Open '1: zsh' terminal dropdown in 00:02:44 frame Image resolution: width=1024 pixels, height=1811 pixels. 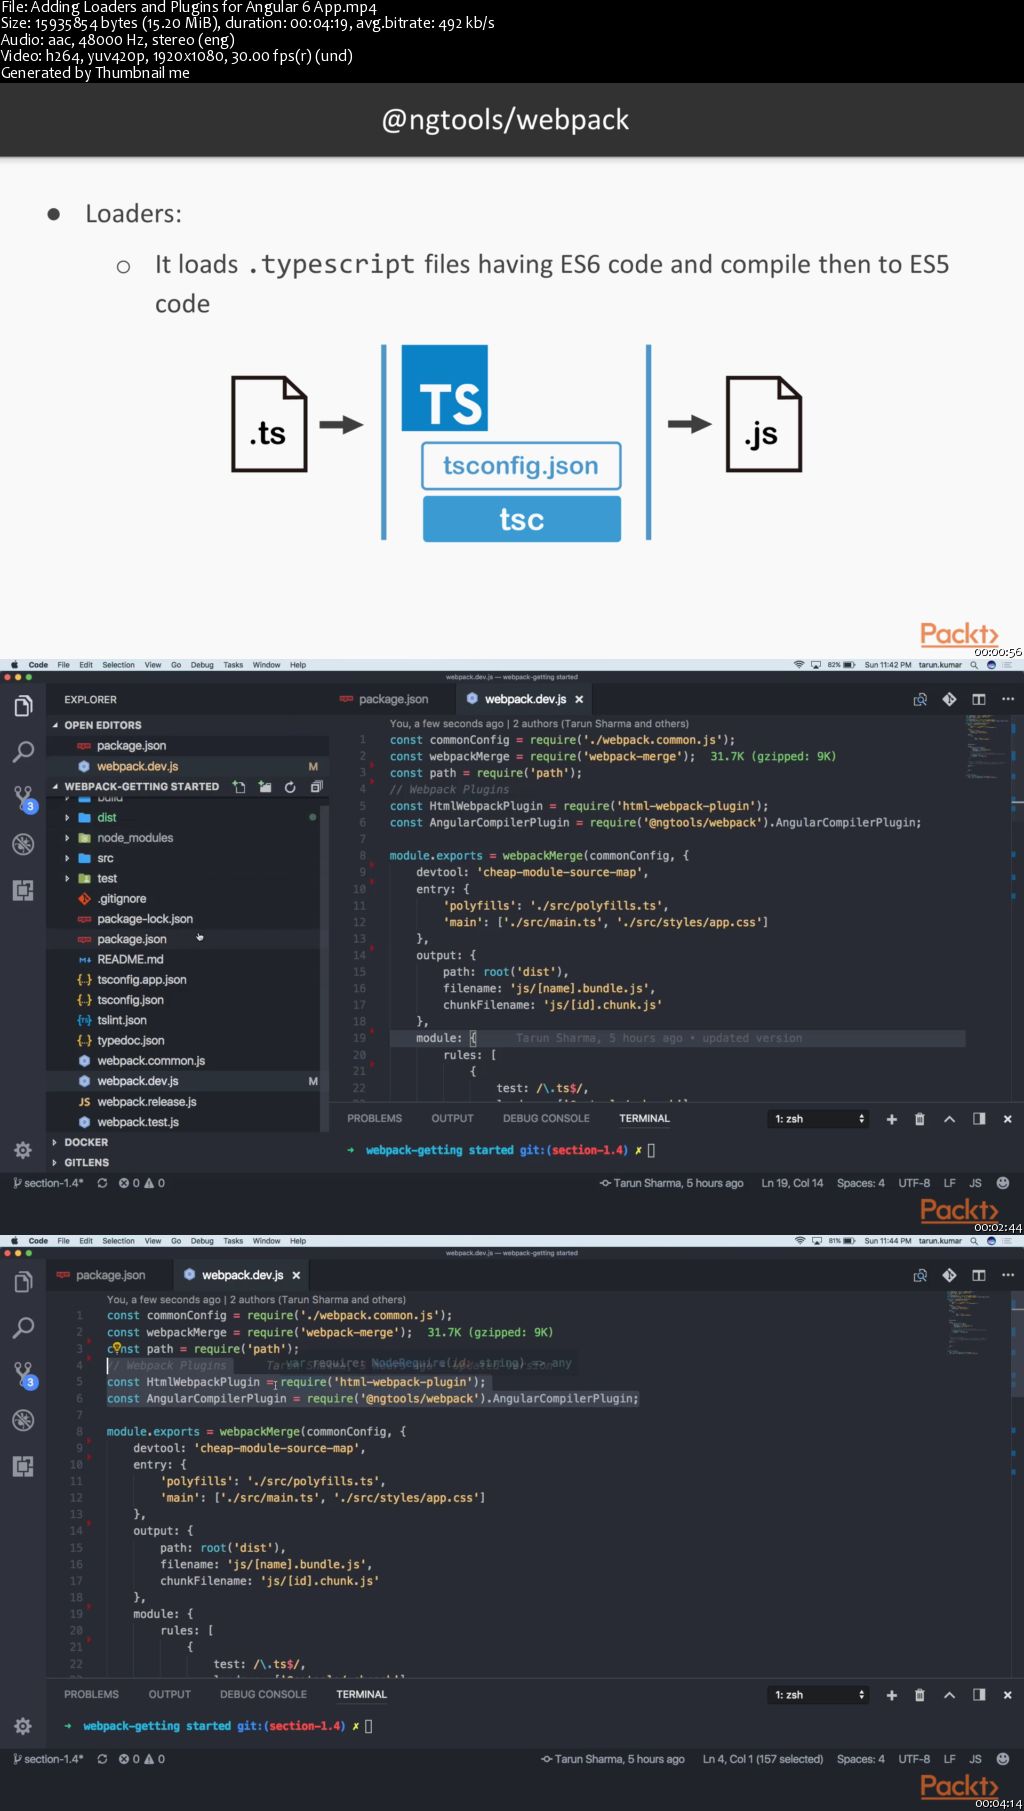(x=818, y=1119)
